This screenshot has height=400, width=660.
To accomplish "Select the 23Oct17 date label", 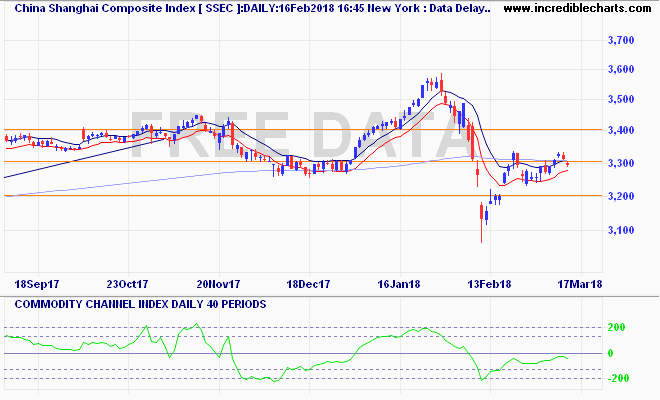I will coord(125,285).
